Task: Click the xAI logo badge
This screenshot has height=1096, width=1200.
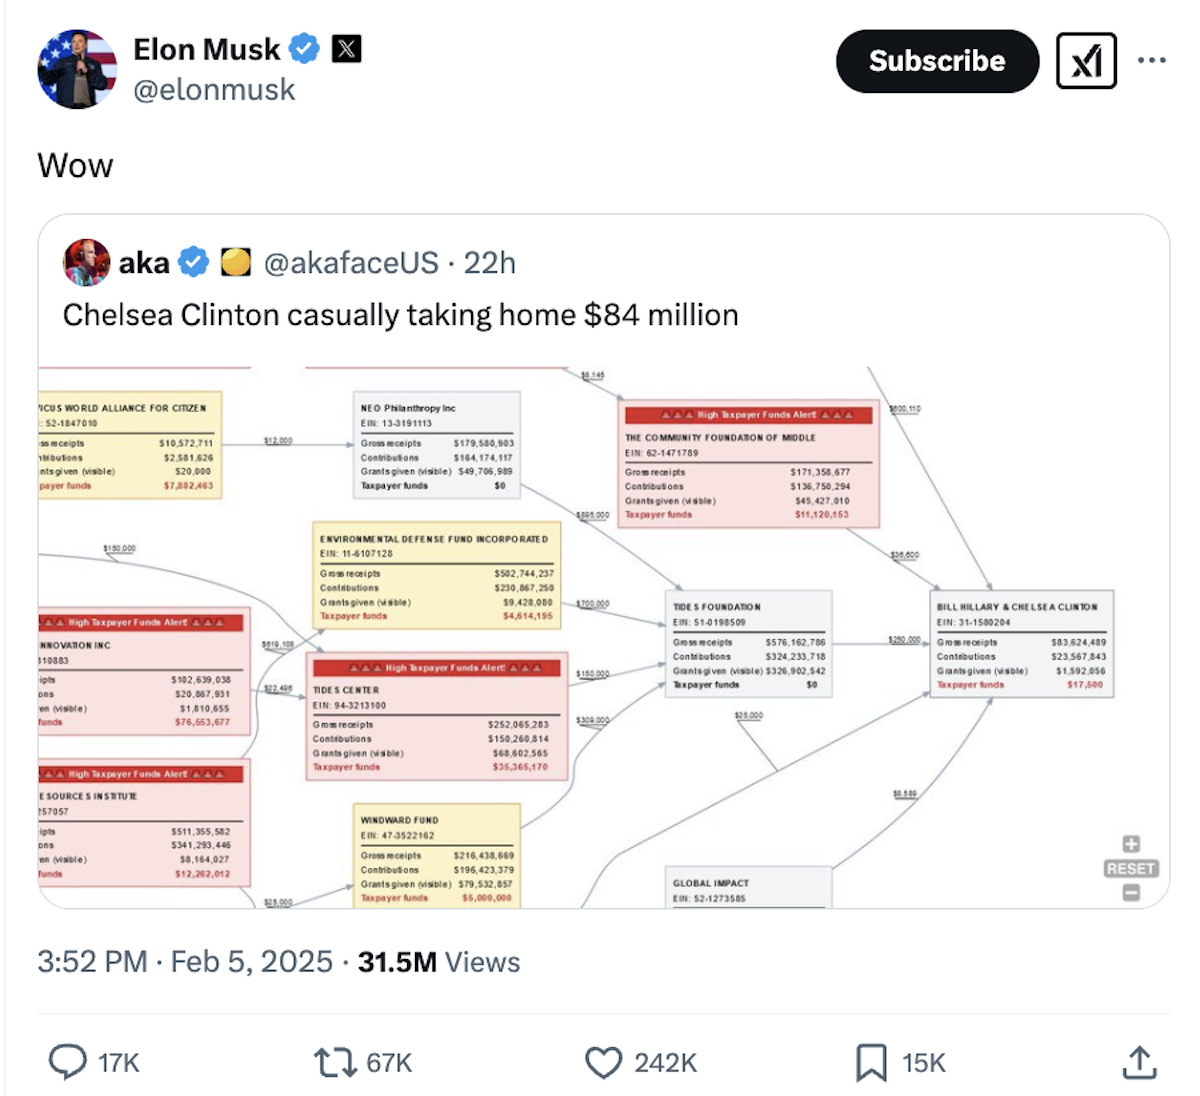Action: (x=1087, y=61)
